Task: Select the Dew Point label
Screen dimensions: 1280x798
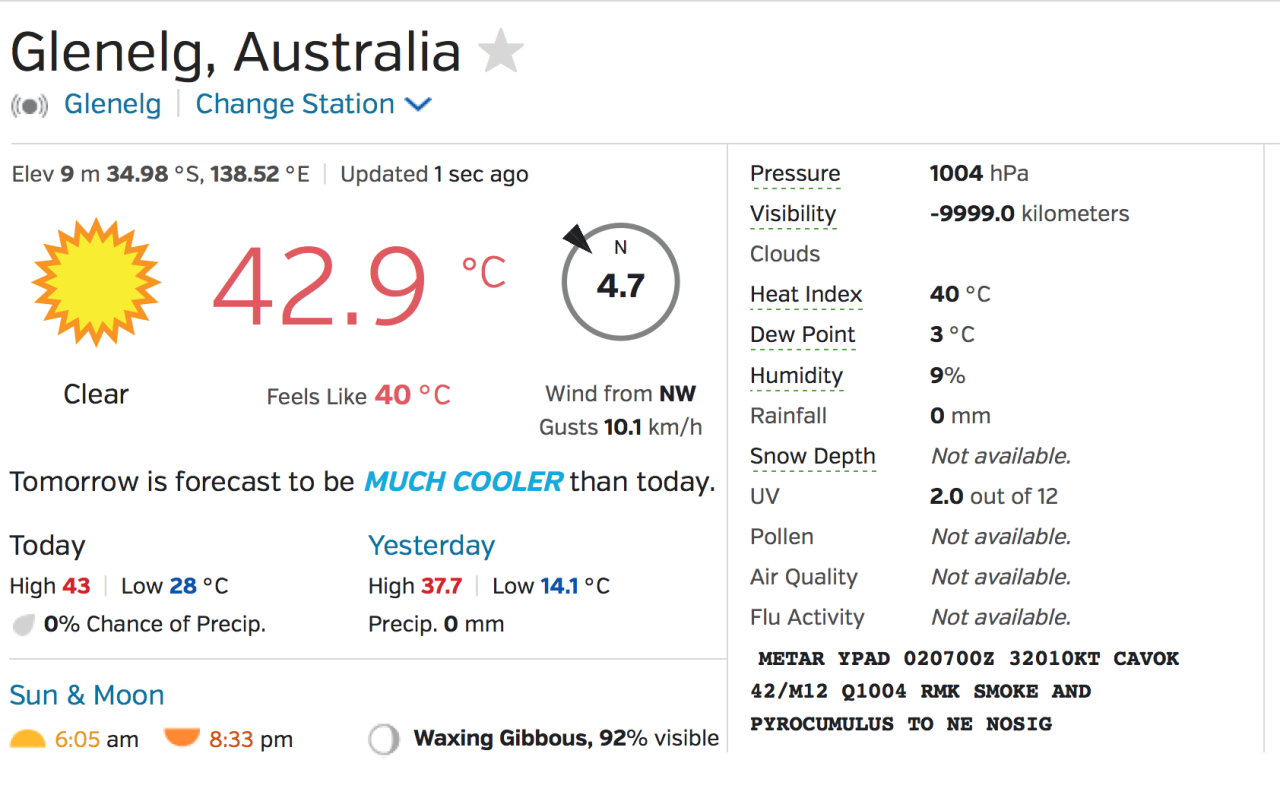Action: tap(803, 335)
